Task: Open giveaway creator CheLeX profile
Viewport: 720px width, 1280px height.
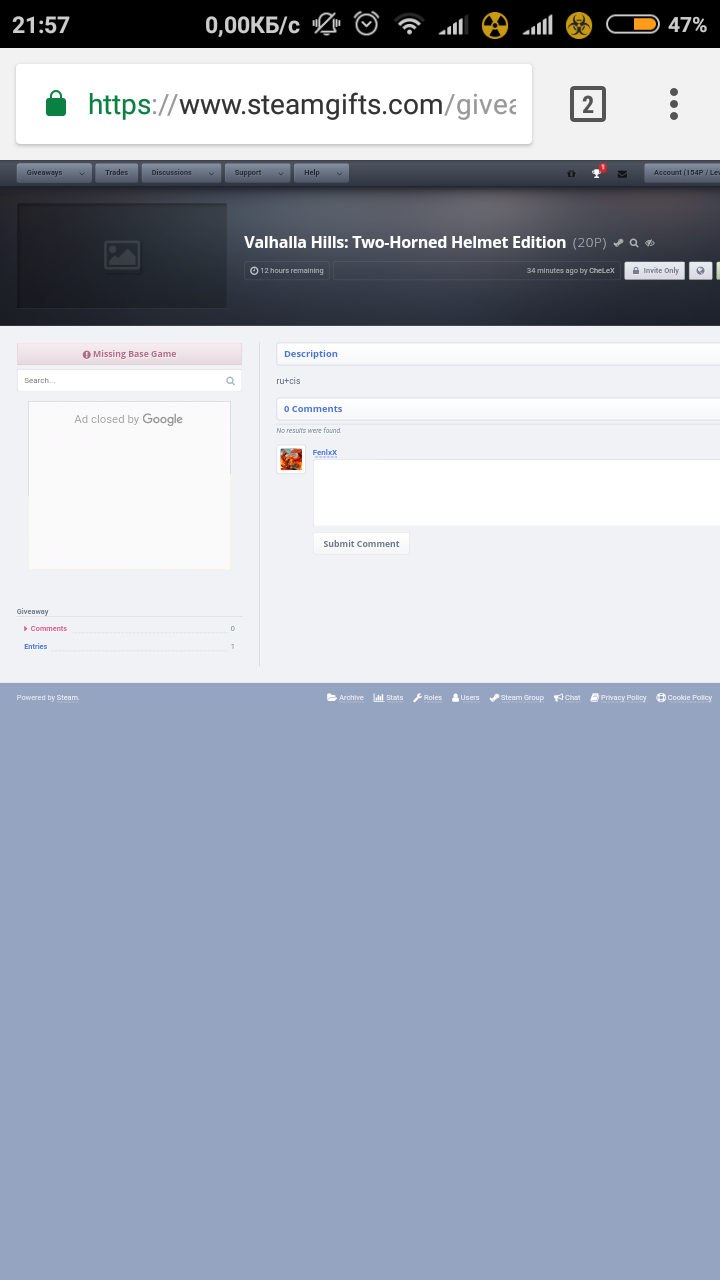Action: click(602, 271)
